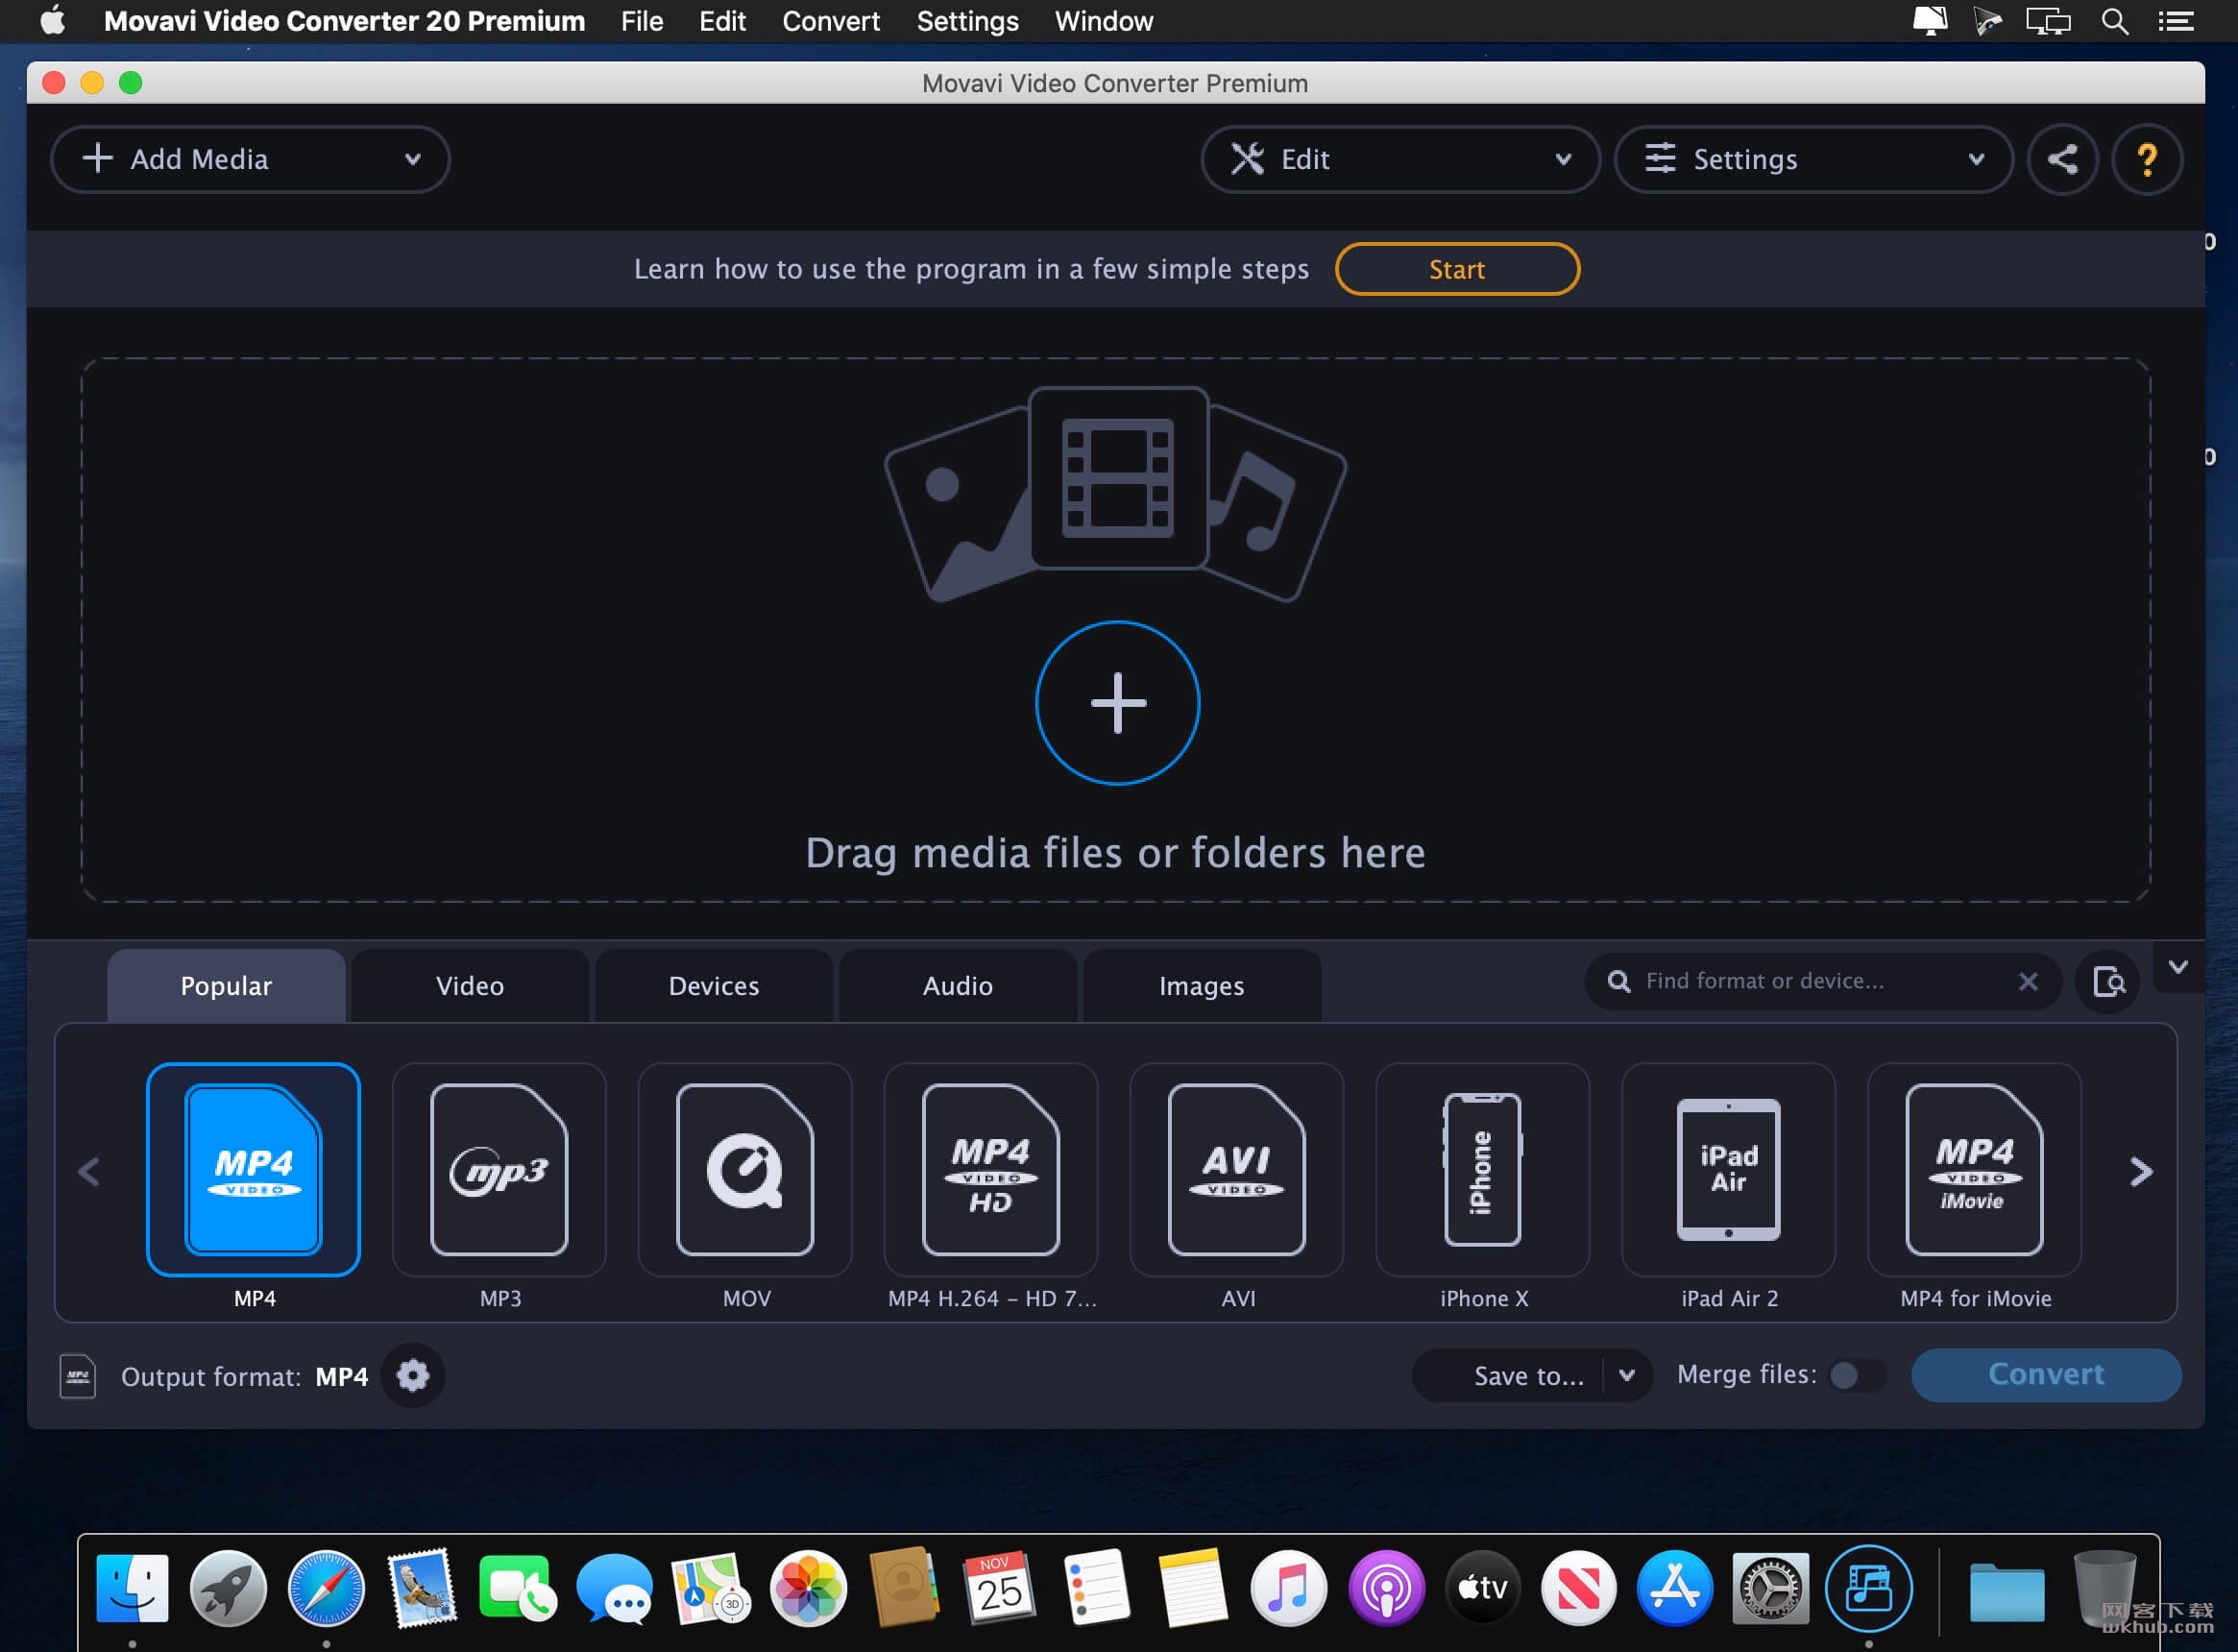Show previous format presets with left arrow
The image size is (2238, 1652).
point(89,1171)
